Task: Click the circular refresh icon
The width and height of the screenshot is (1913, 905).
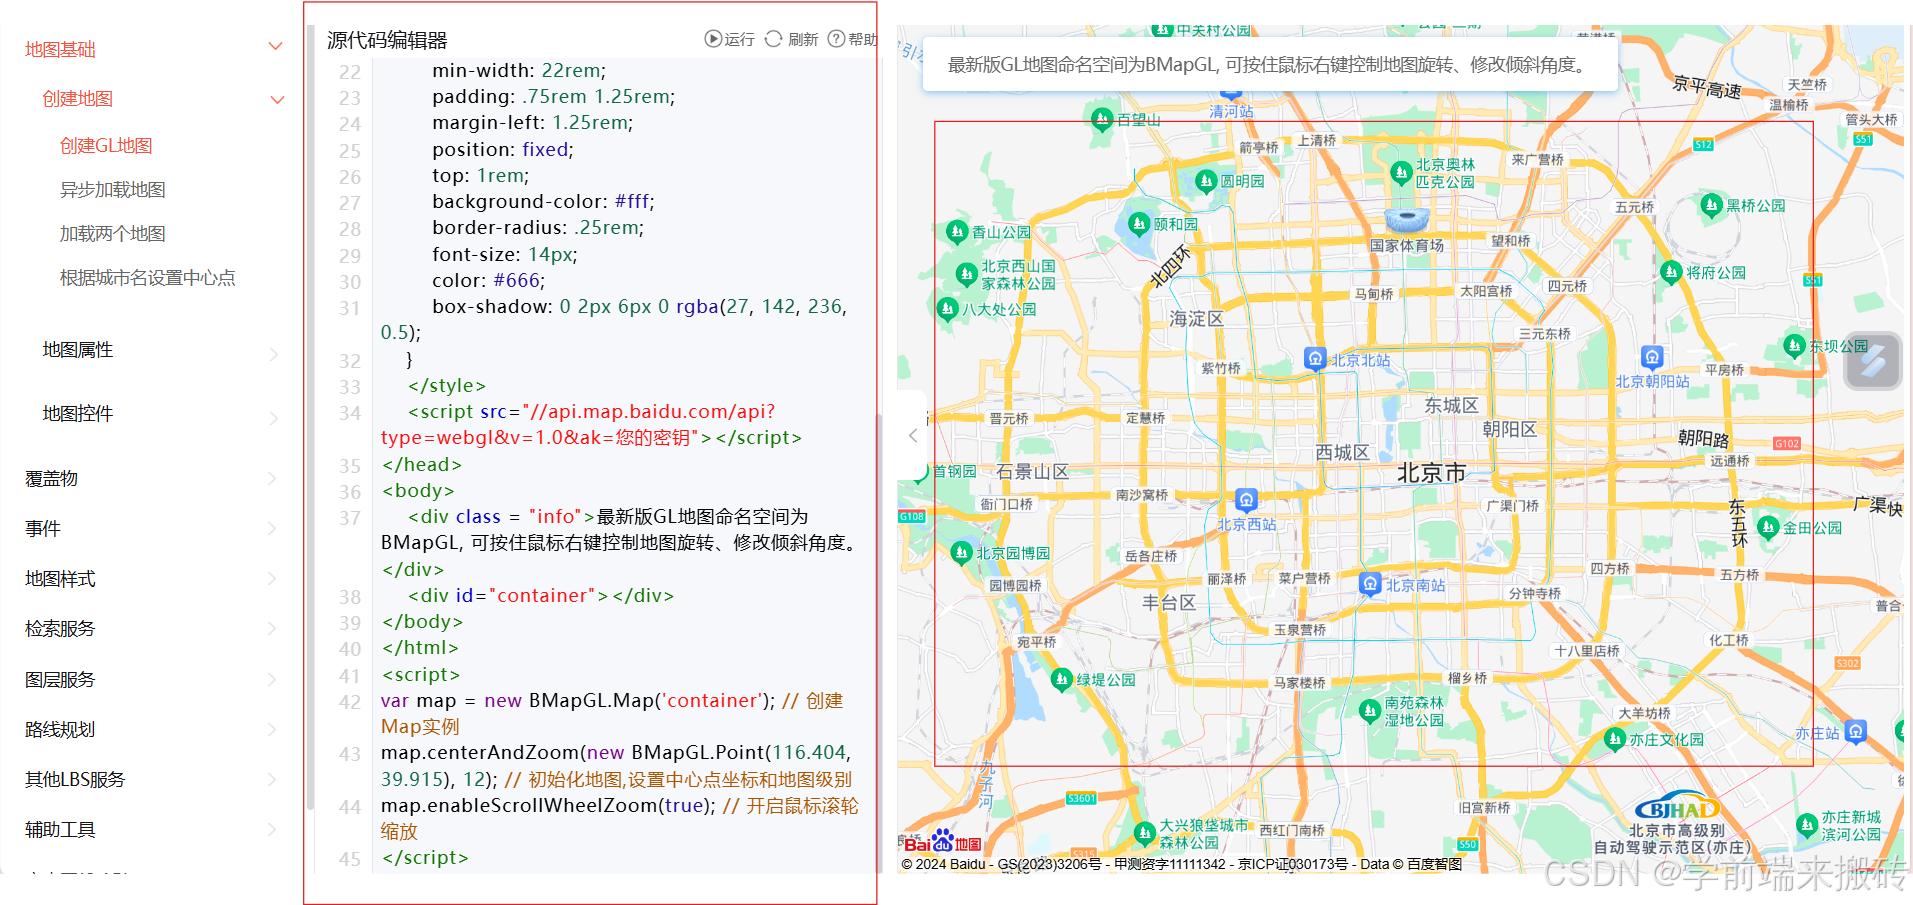Action: pyautogui.click(x=773, y=39)
